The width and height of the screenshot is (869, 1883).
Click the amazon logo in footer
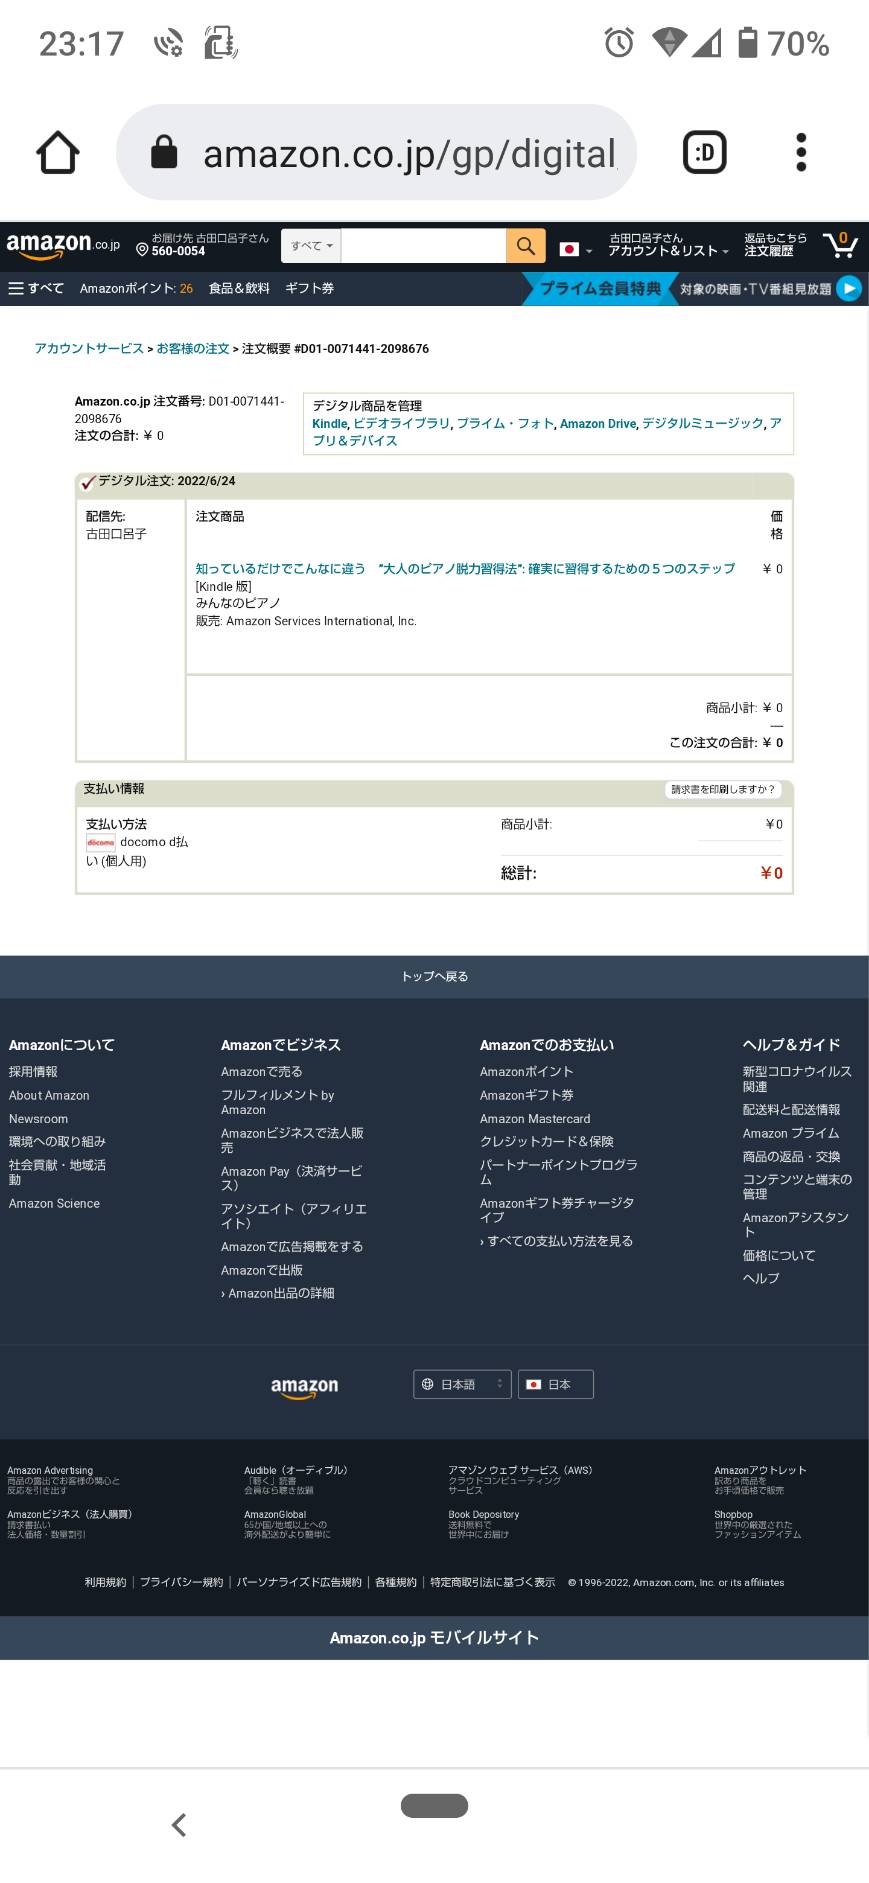pyautogui.click(x=304, y=1386)
